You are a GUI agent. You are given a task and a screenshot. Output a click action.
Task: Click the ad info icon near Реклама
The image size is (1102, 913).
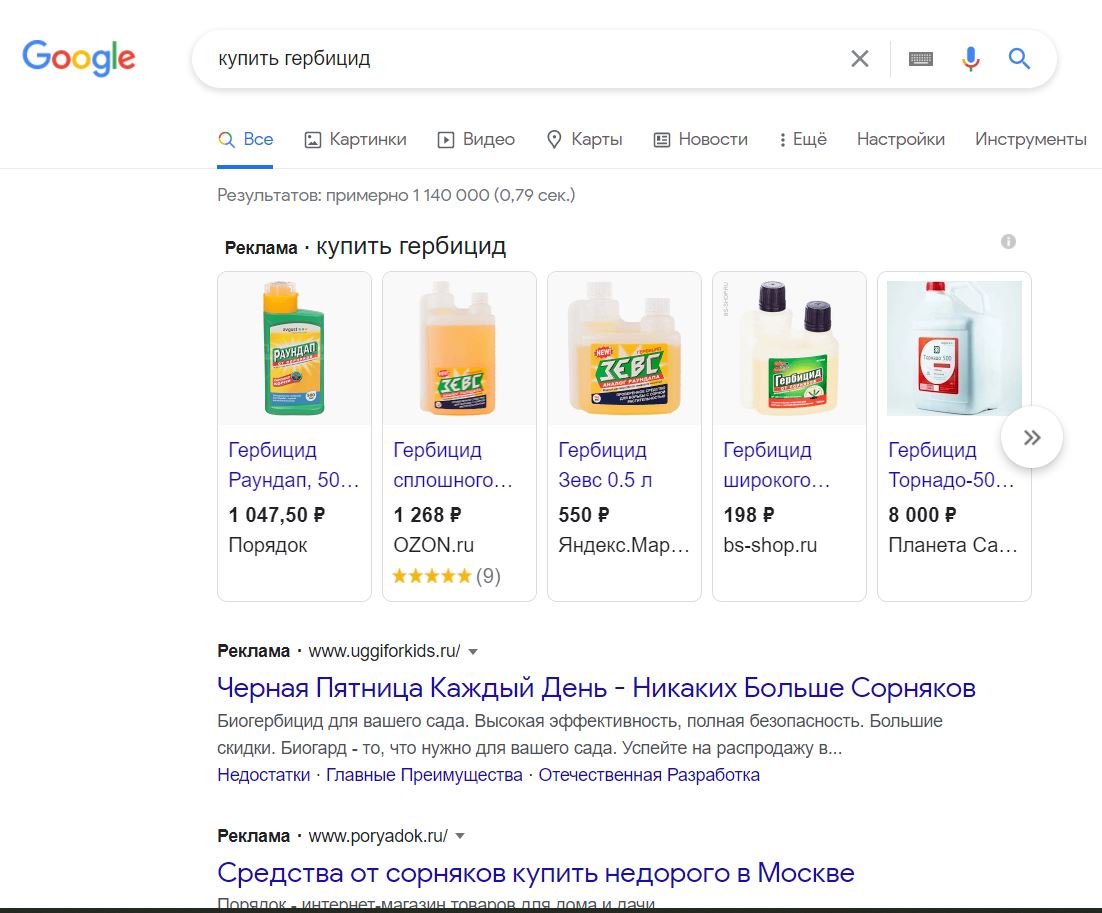click(x=1008, y=241)
